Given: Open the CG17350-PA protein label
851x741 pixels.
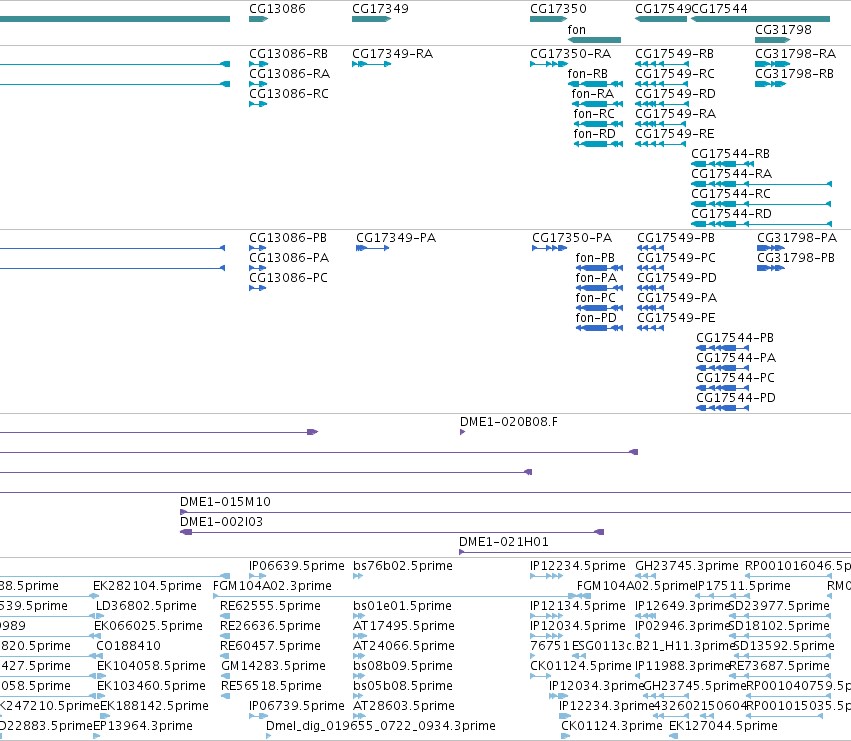Looking at the screenshot, I should [x=572, y=238].
